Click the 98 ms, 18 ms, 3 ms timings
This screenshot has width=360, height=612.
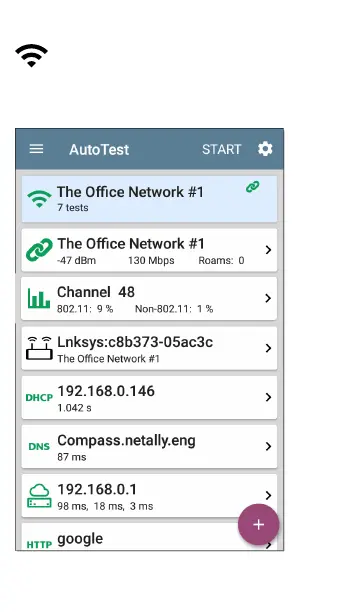[105, 506]
